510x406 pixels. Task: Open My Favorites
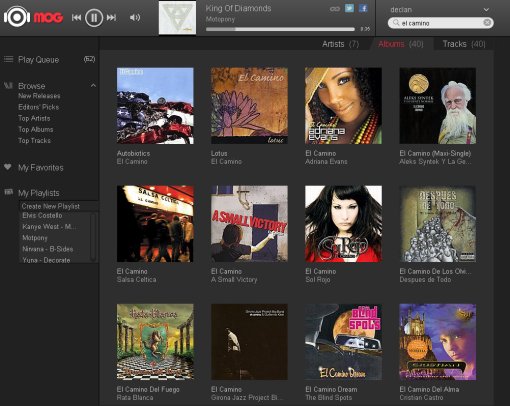[41, 167]
